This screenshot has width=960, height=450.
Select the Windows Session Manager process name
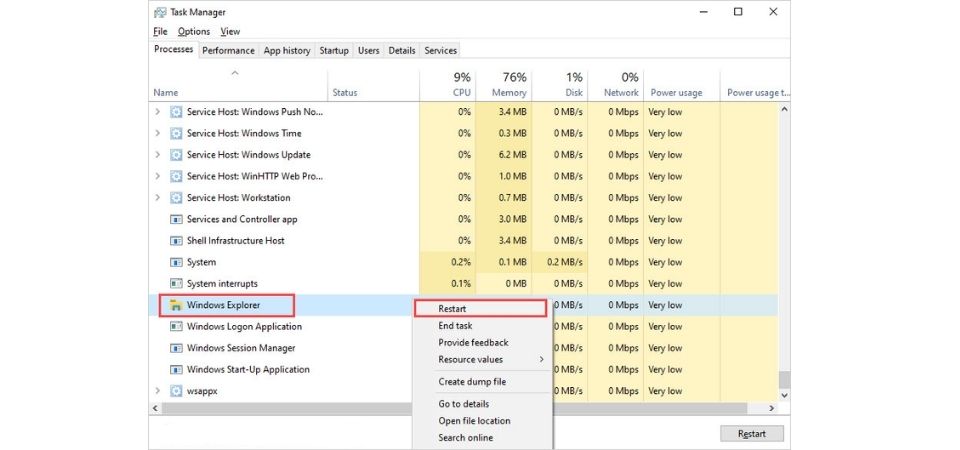[241, 348]
